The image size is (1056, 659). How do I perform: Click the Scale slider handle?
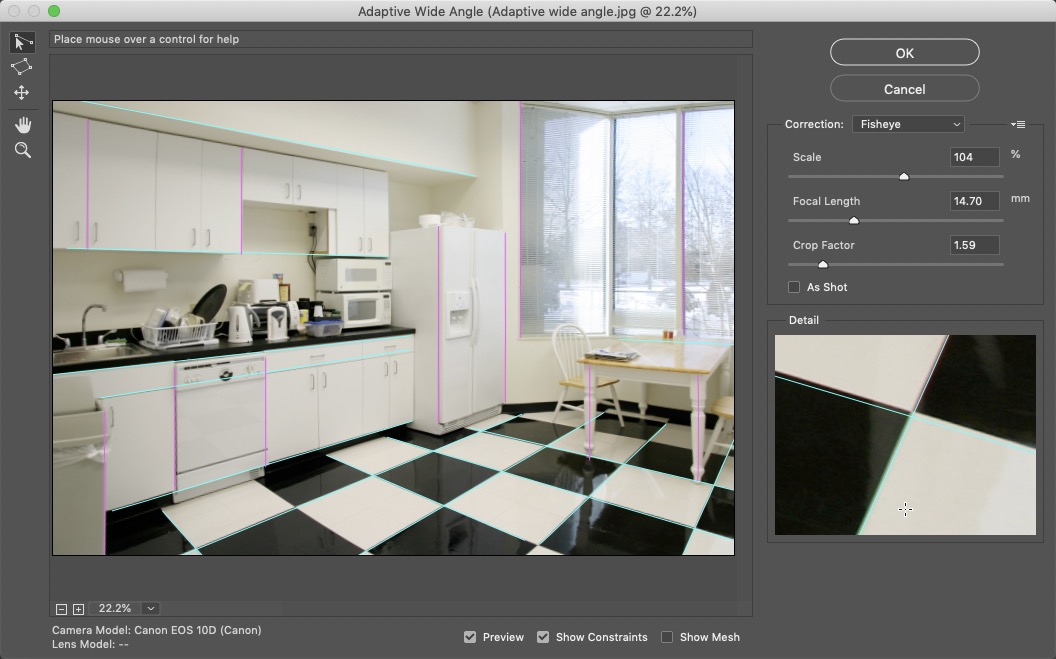904,177
